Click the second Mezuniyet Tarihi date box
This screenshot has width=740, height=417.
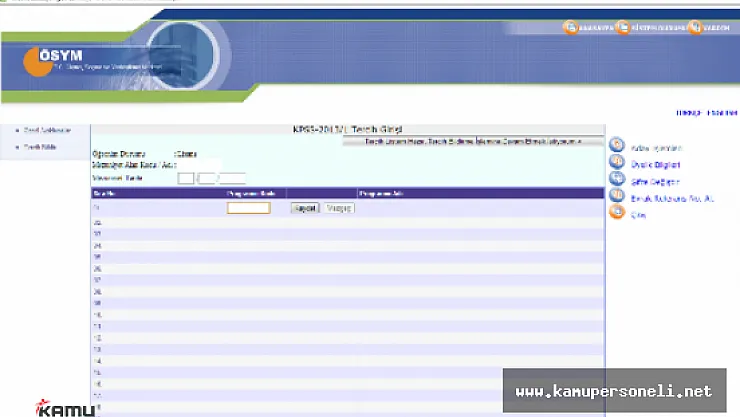point(207,178)
